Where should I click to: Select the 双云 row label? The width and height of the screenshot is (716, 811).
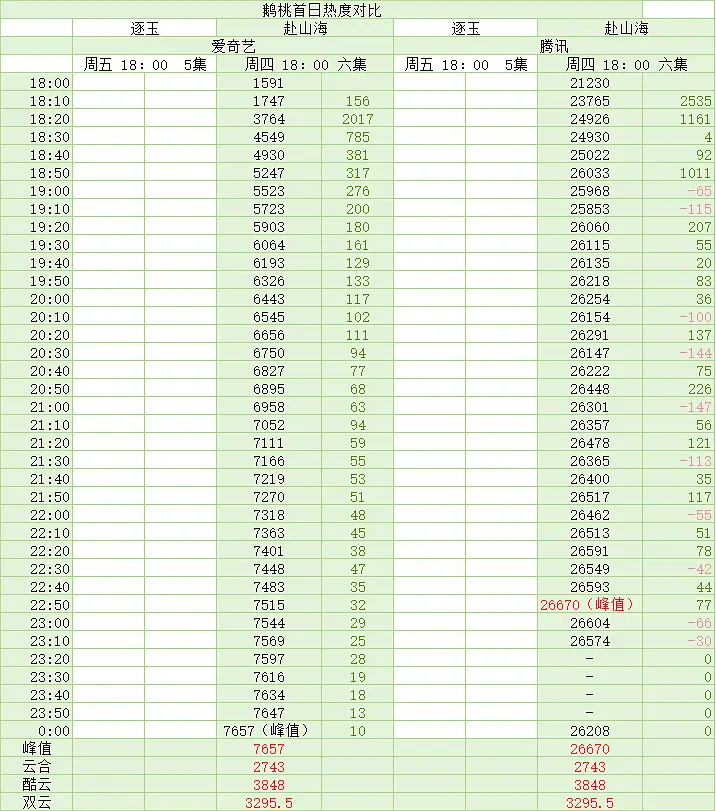click(37, 803)
